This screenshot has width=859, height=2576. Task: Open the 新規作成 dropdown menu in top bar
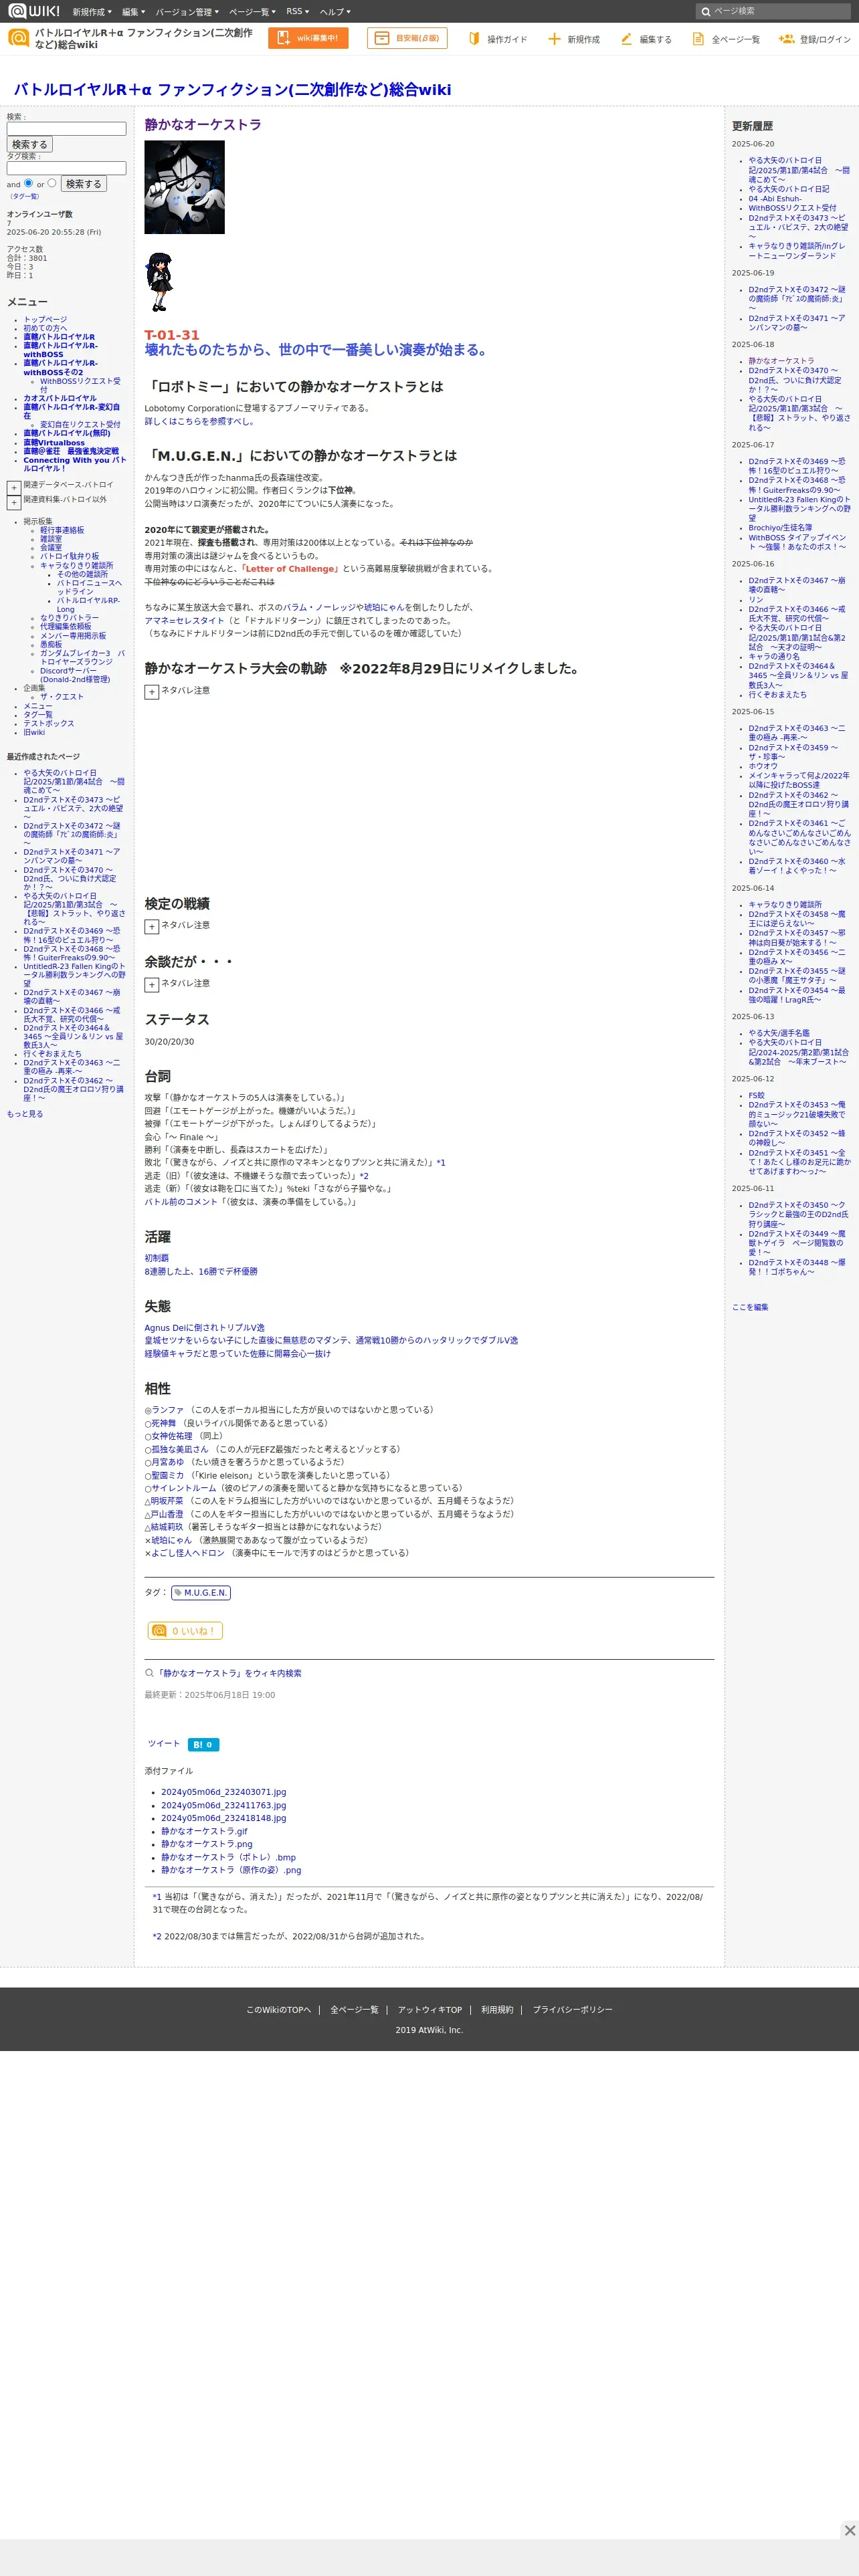coord(92,11)
